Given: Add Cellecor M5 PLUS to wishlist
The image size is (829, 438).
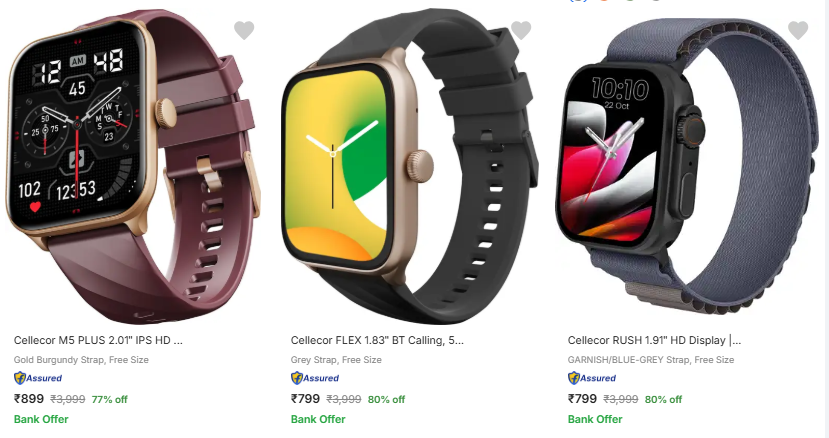Looking at the screenshot, I should click(x=244, y=30).
